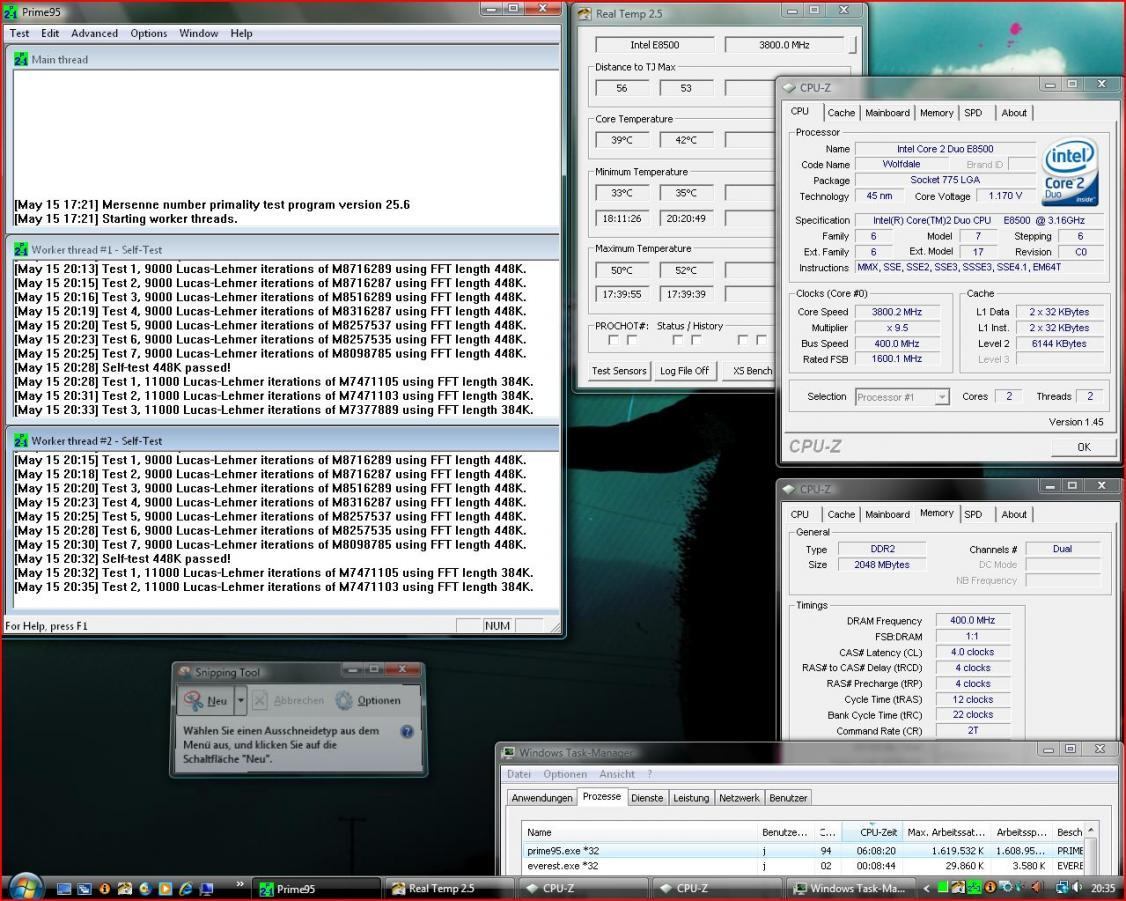The height and width of the screenshot is (901, 1126).
Task: Click the computer monitor quick launch icon
Action: [x=206, y=889]
